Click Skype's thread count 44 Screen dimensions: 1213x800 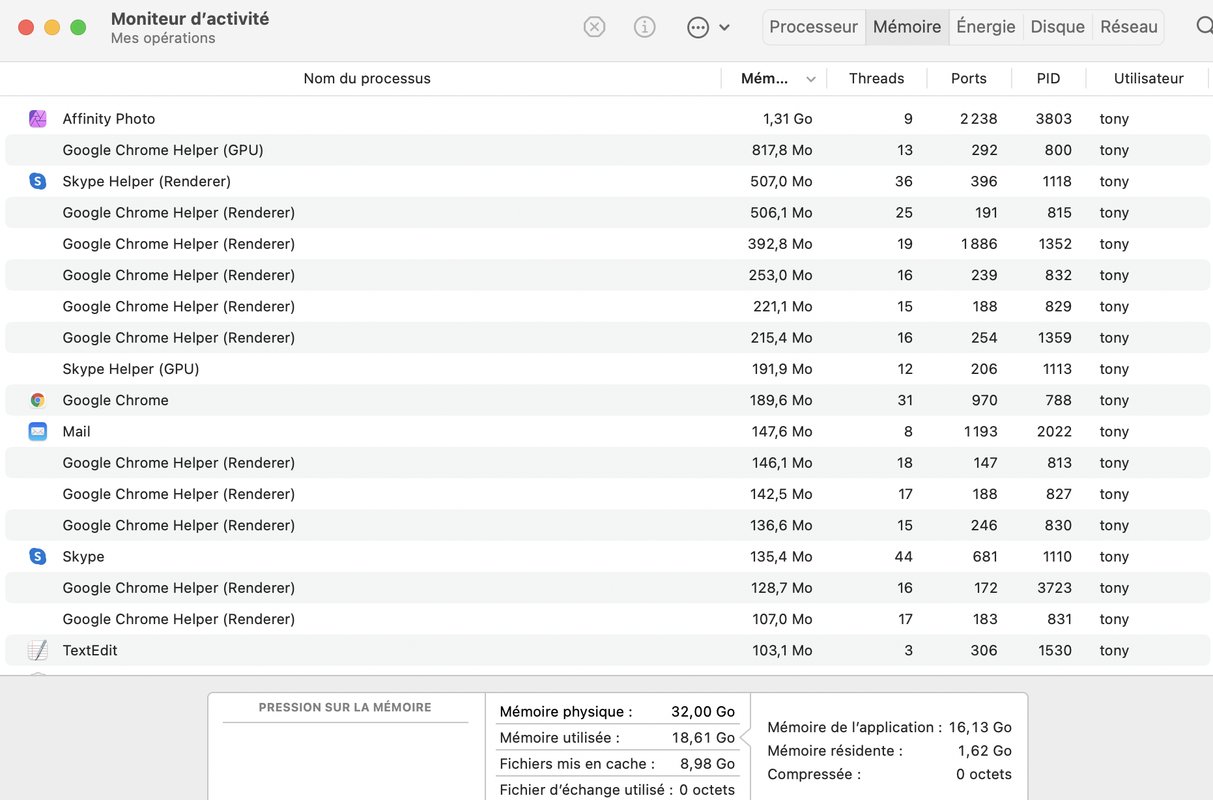[903, 556]
